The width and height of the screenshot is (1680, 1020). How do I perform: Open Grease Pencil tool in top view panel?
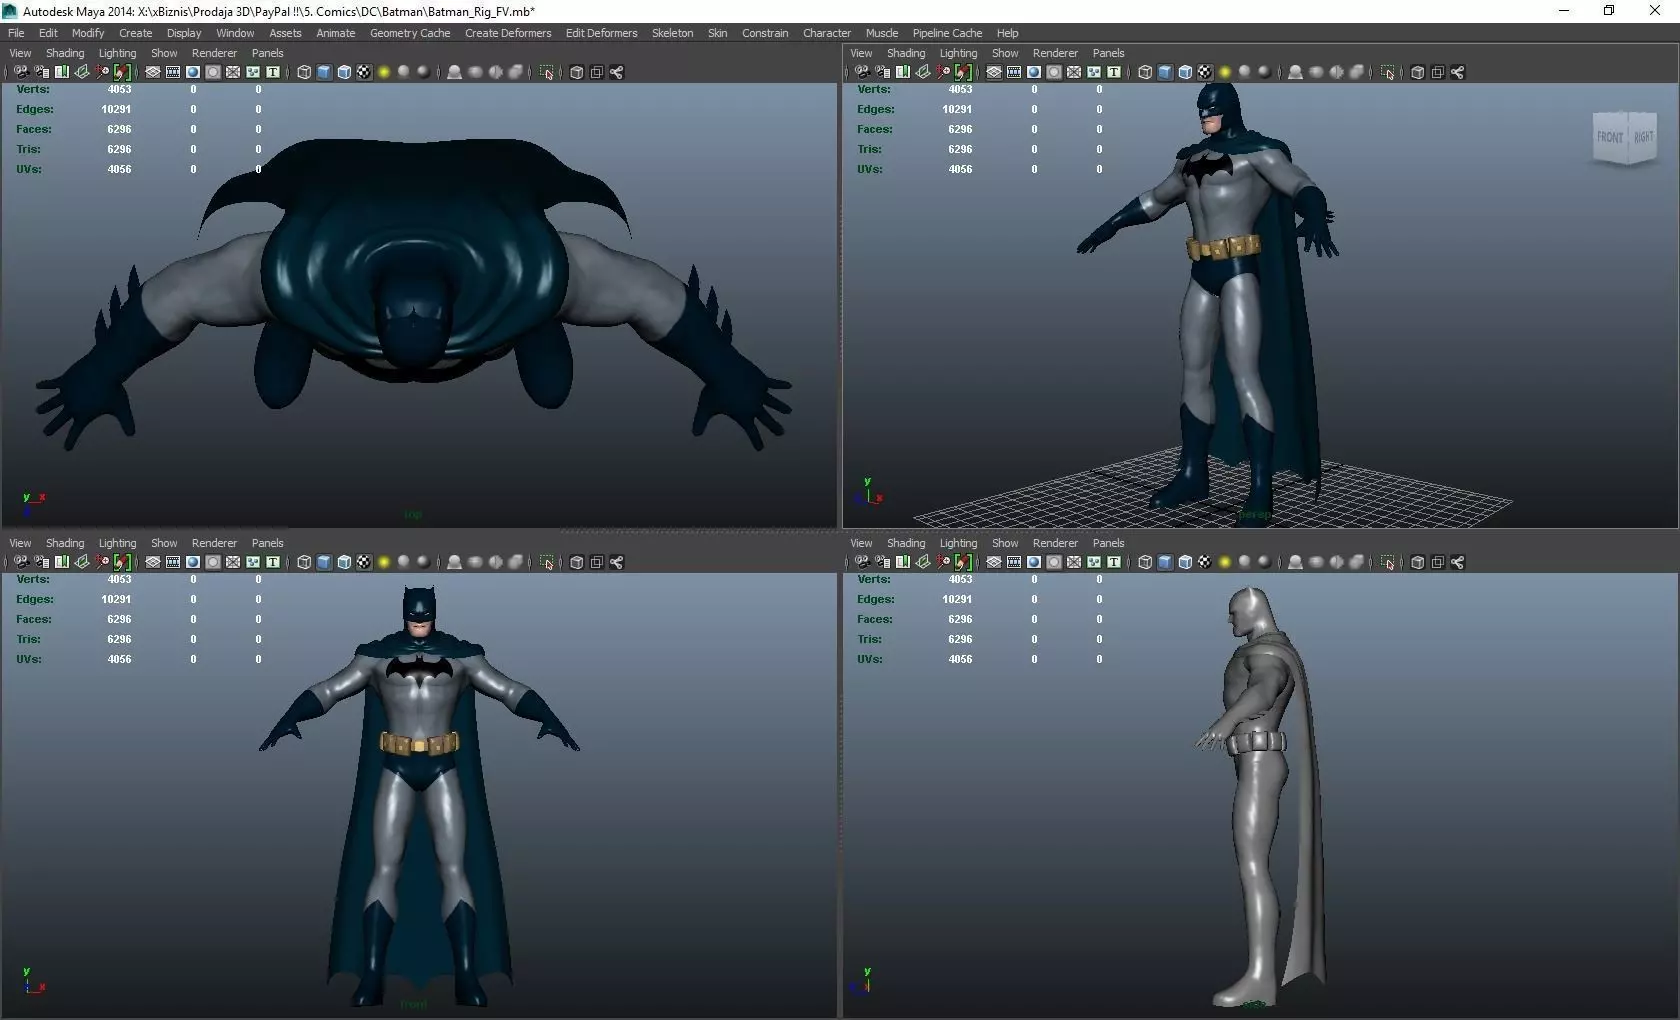tap(122, 72)
